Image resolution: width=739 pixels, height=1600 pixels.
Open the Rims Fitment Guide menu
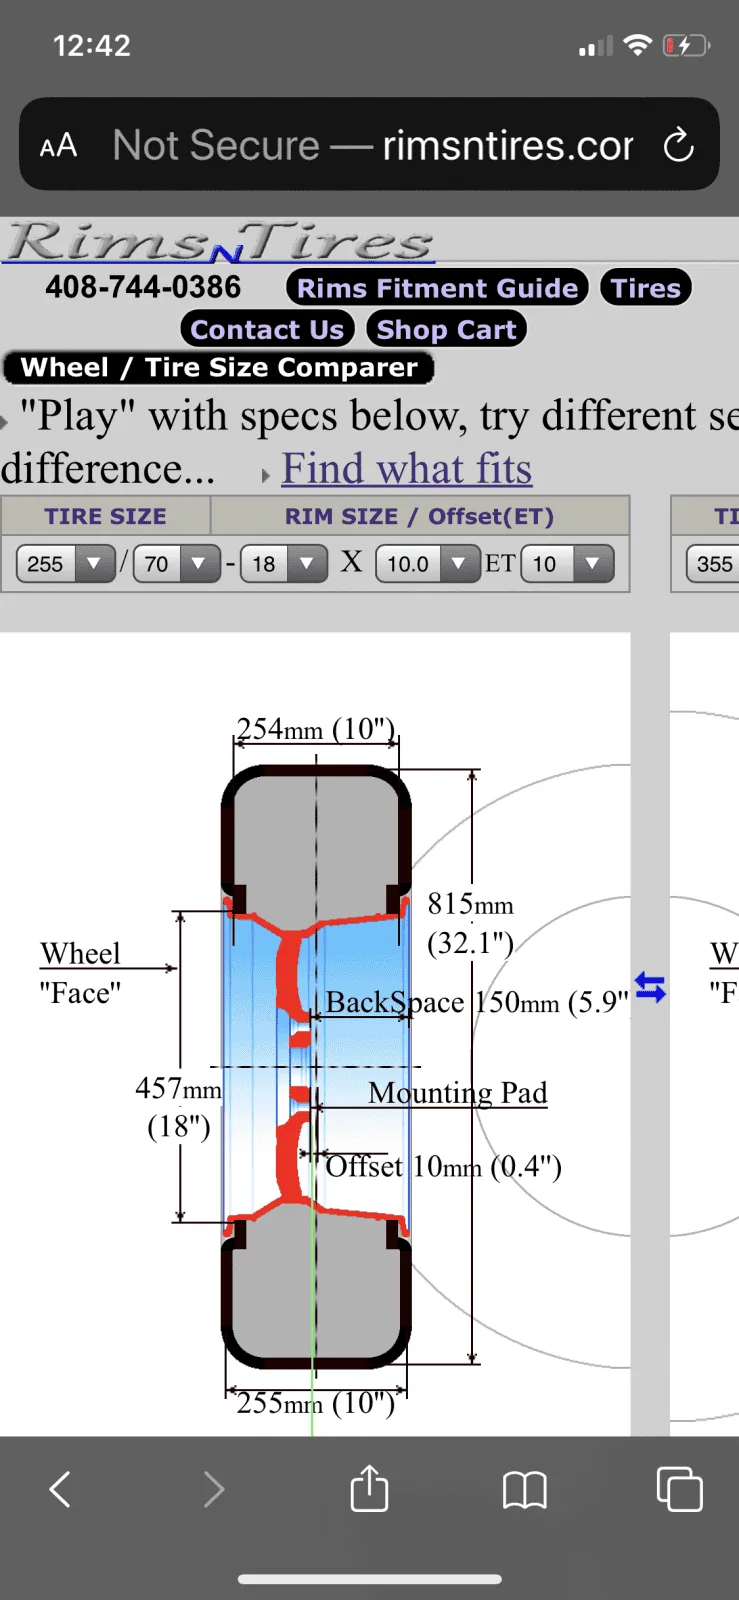point(438,288)
